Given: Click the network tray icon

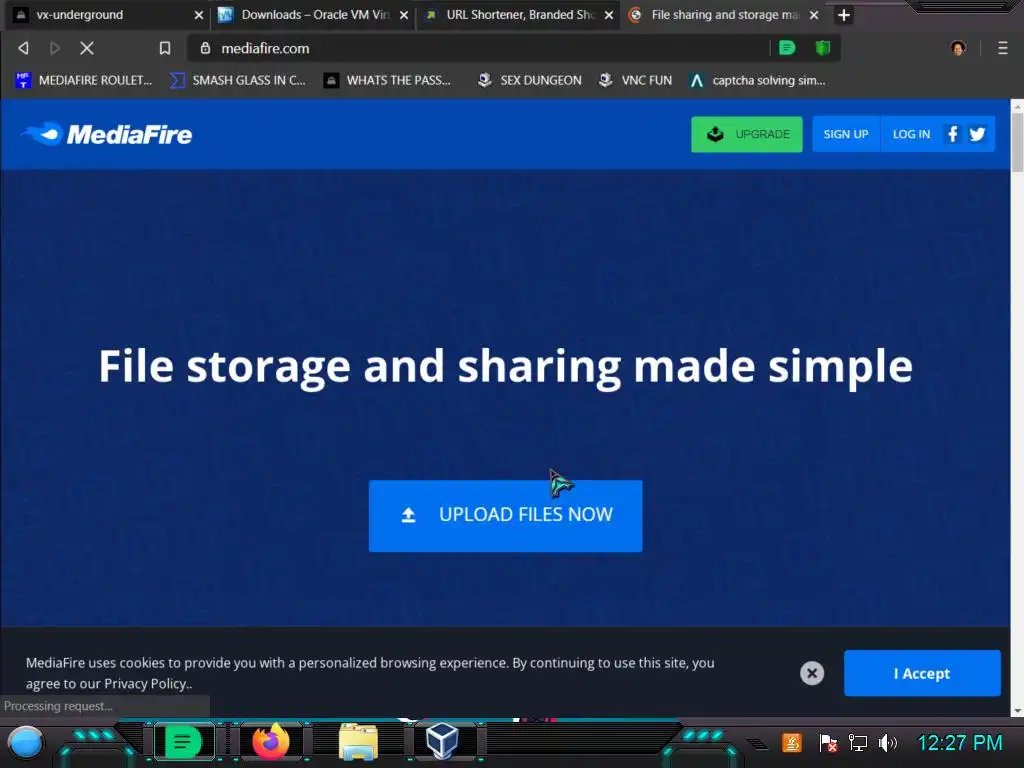Looking at the screenshot, I should 857,743.
